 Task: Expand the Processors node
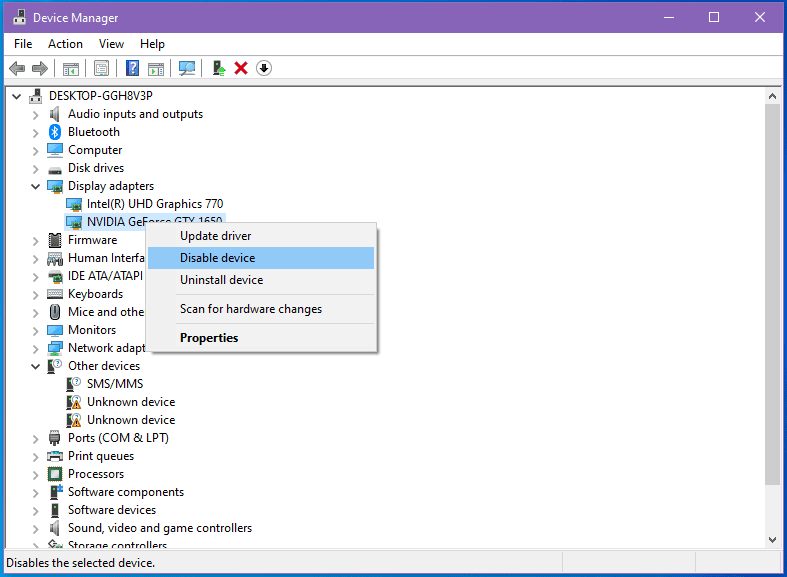(35, 475)
